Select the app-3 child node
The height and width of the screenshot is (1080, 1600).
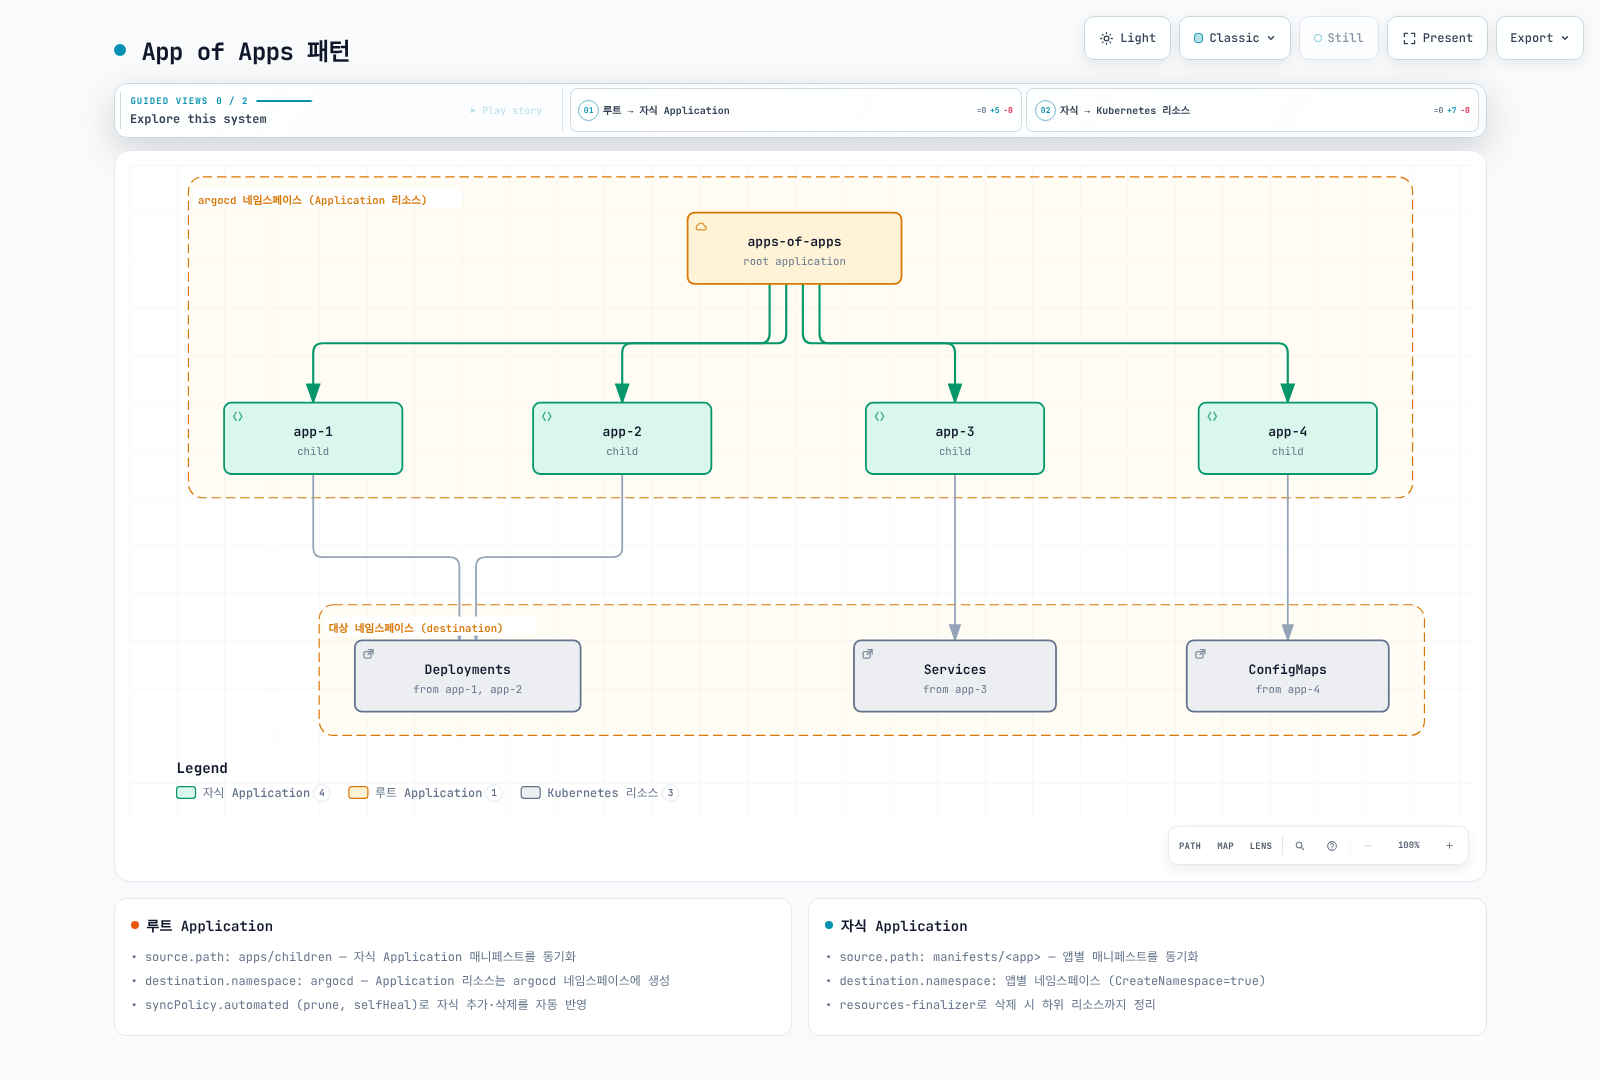(x=955, y=439)
